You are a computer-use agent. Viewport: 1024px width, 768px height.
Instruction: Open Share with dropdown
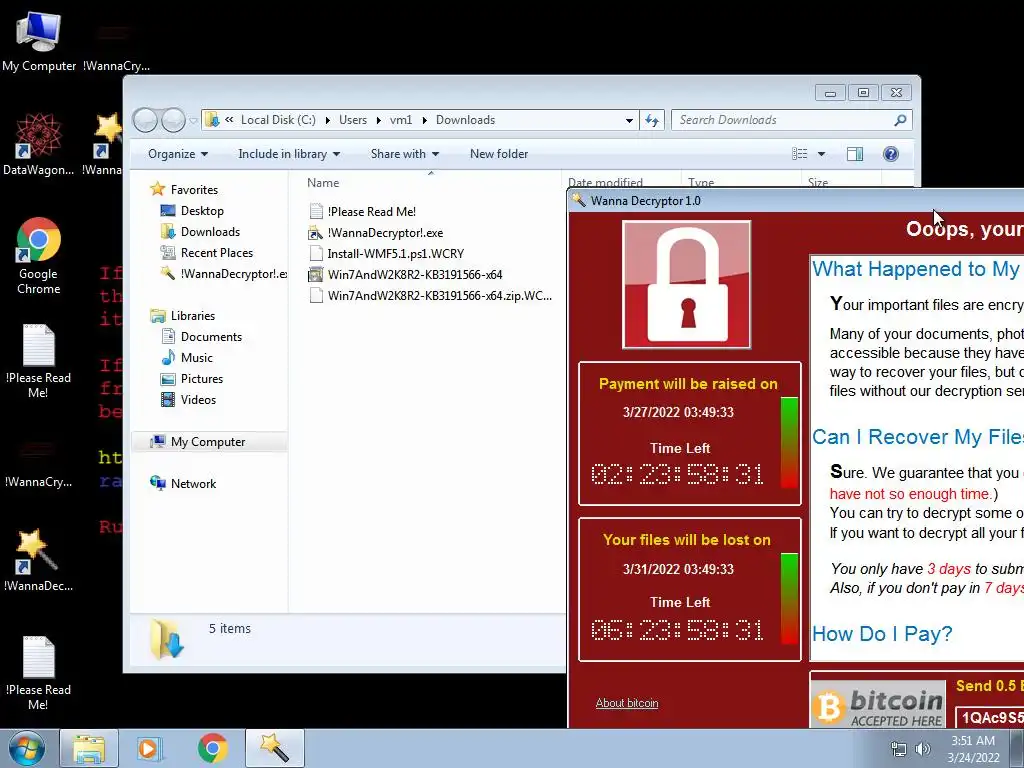(x=404, y=154)
